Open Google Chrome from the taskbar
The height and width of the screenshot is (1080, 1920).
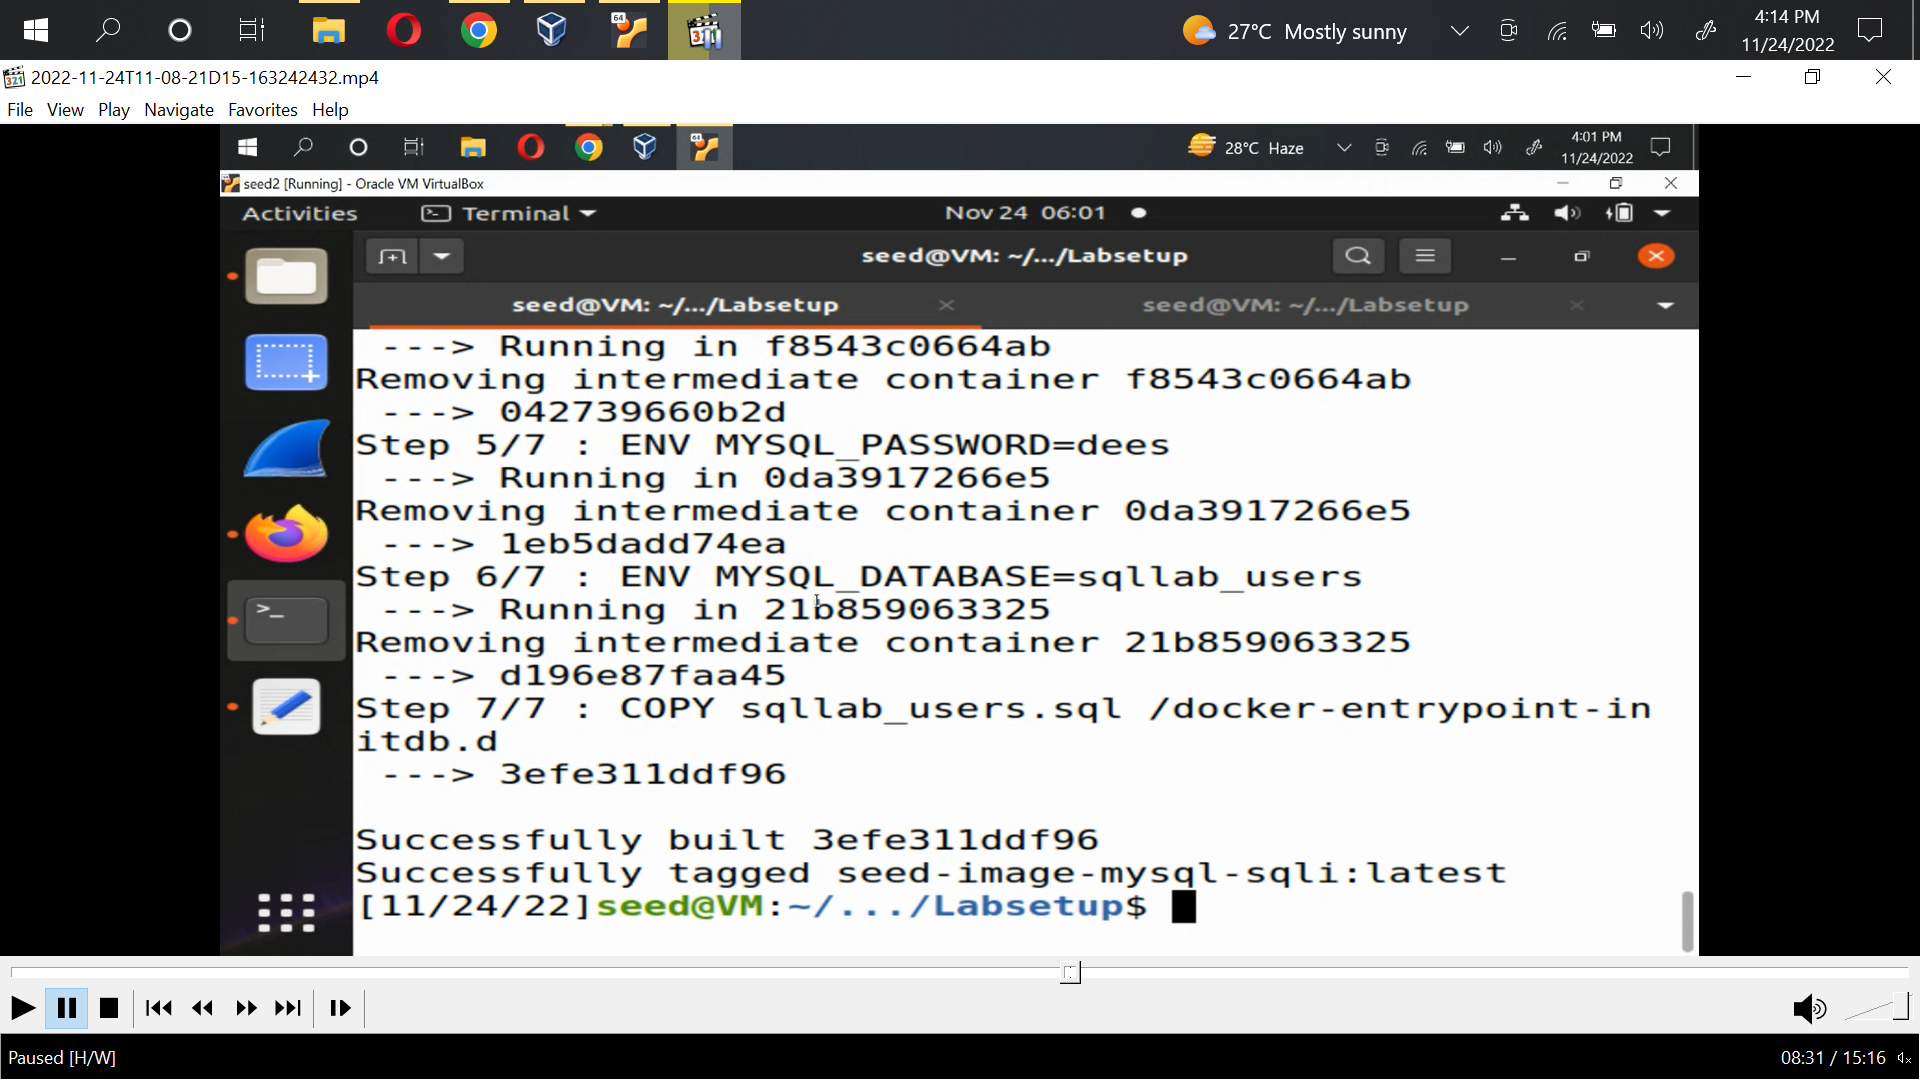[479, 31]
